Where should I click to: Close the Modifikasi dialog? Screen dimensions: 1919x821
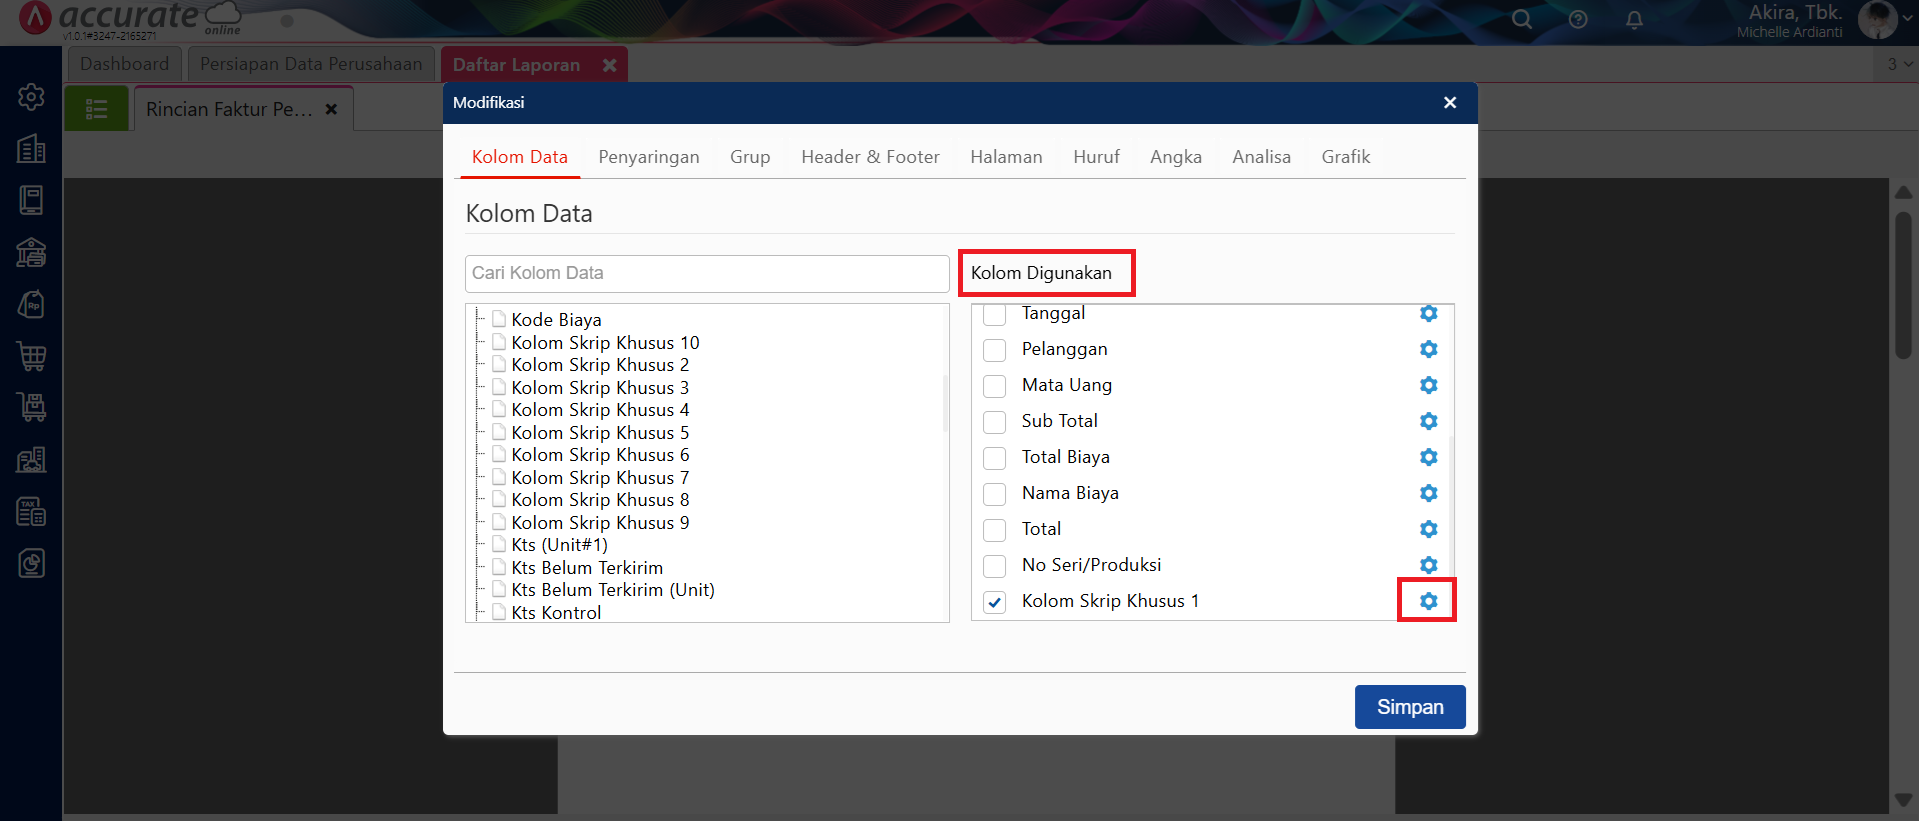click(x=1450, y=103)
